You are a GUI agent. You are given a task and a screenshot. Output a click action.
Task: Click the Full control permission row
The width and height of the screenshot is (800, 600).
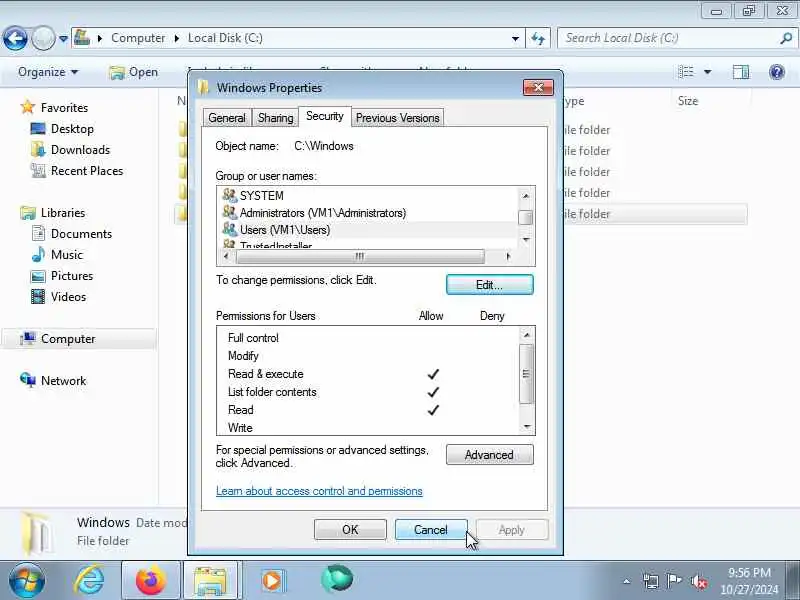[367, 338]
